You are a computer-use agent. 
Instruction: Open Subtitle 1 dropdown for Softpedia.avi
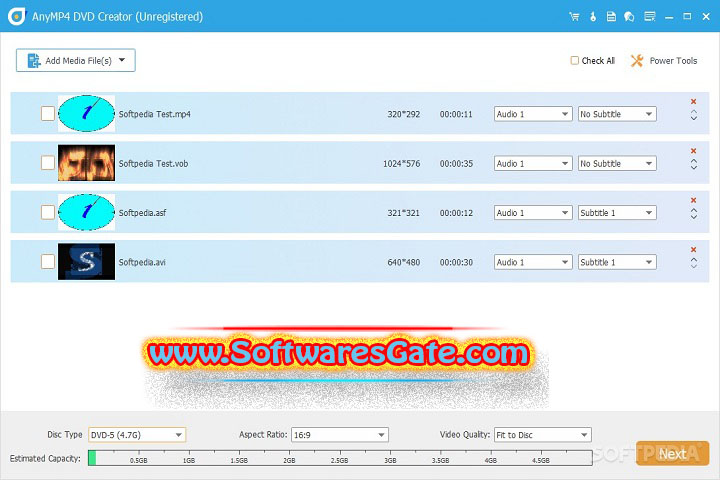617,262
